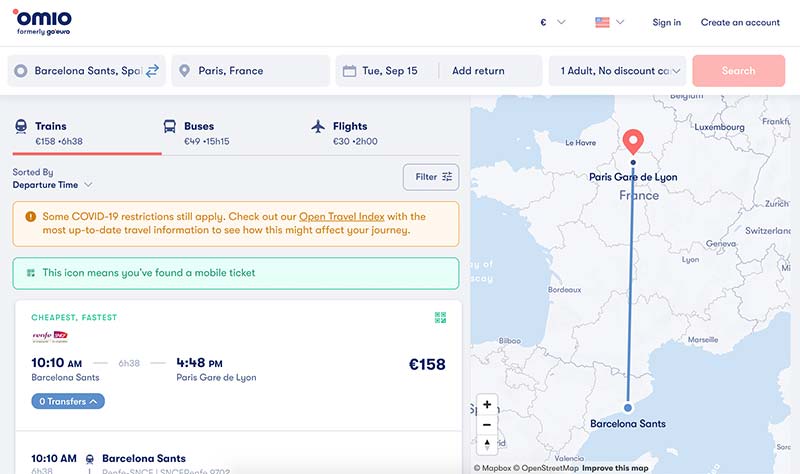
Task: Expand the language selector chevron
Action: tap(620, 22)
